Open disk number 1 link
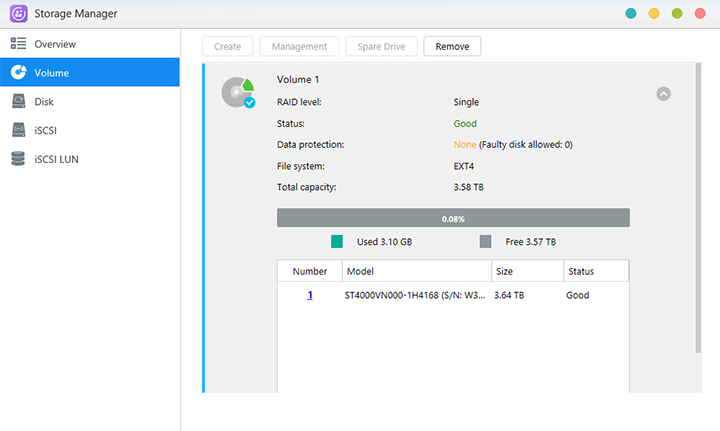This screenshot has width=720, height=431. (310, 296)
